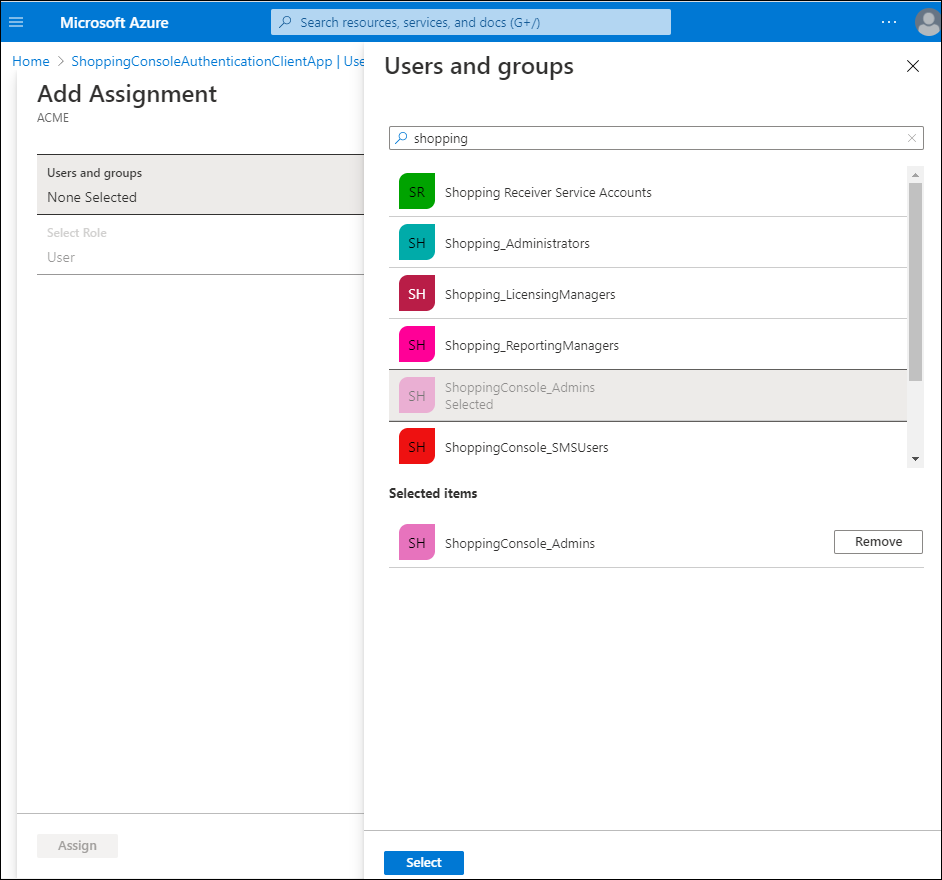Click the red ShoppingConsole_SMSUsers avatar

tap(416, 447)
